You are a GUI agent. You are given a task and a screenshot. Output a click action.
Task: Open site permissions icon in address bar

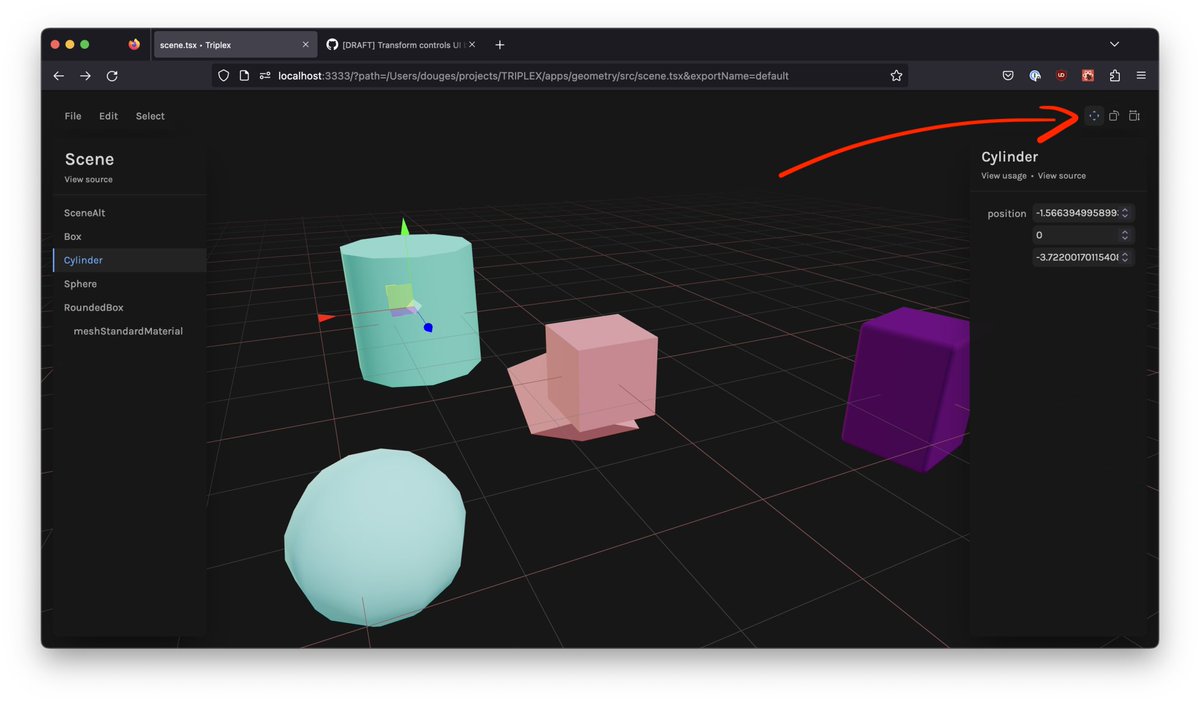coord(265,76)
